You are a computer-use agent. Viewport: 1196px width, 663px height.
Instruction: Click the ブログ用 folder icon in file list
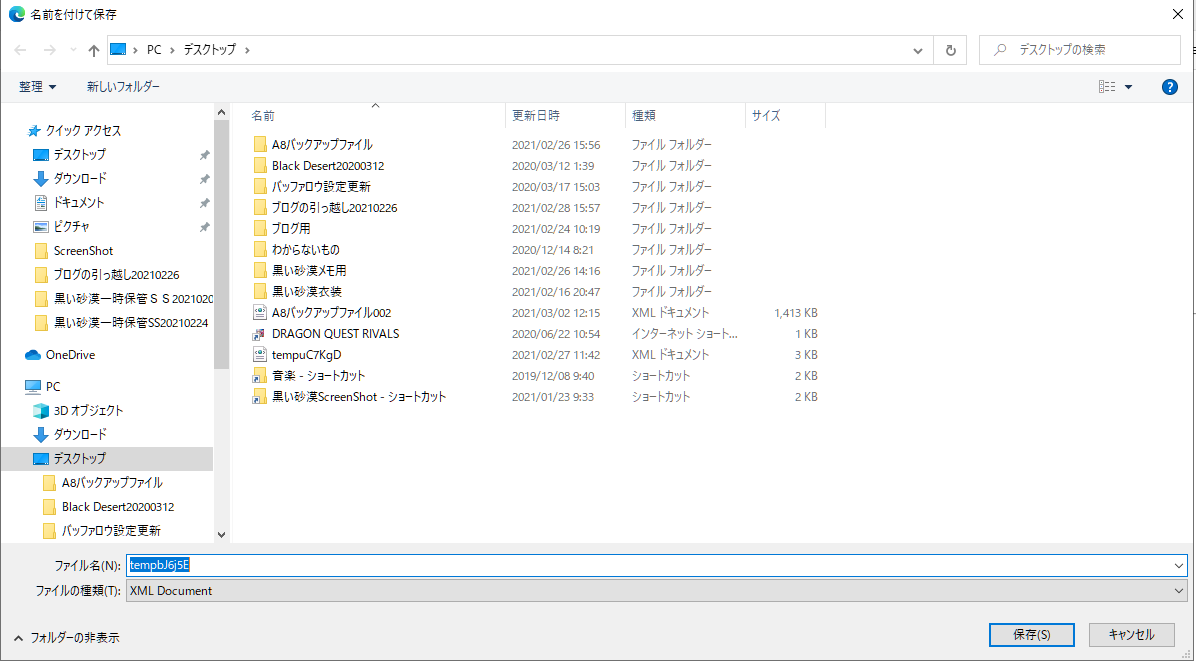click(260, 229)
